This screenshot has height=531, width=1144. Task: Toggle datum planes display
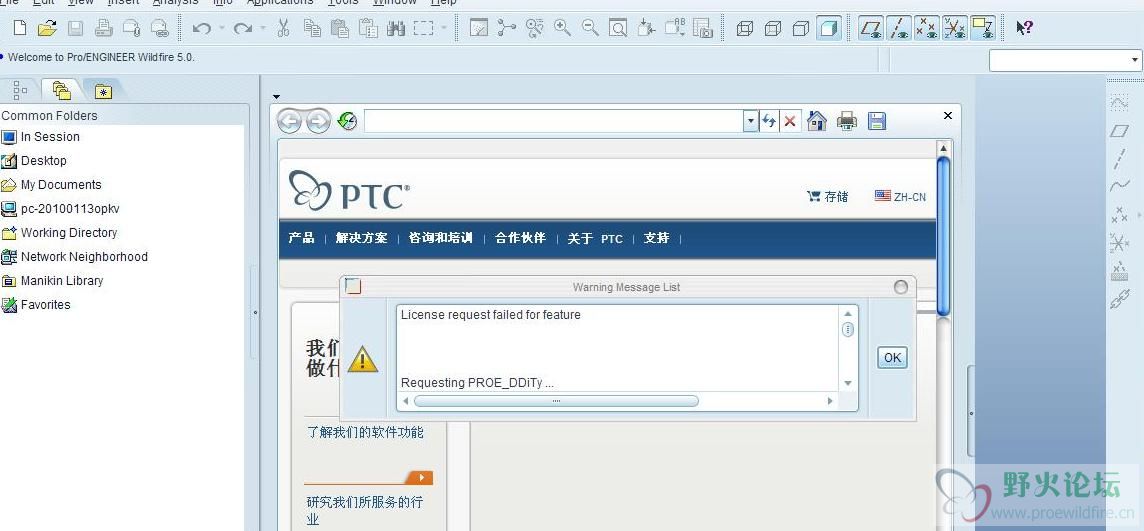point(870,28)
